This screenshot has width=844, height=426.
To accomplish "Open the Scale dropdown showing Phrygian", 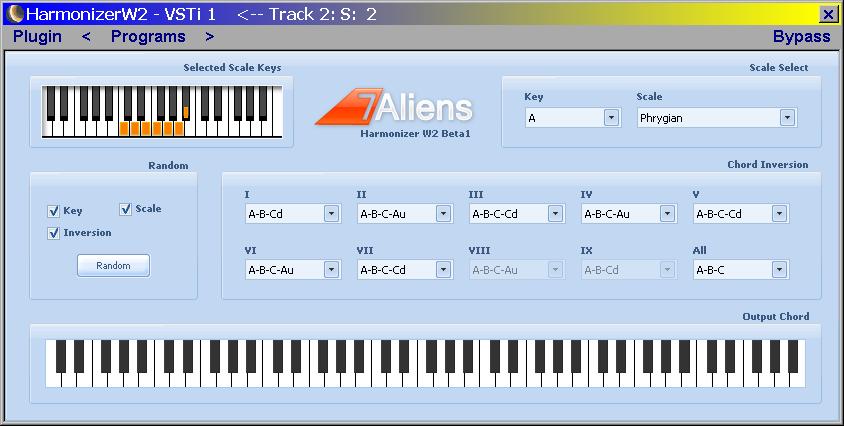I will (x=717, y=118).
